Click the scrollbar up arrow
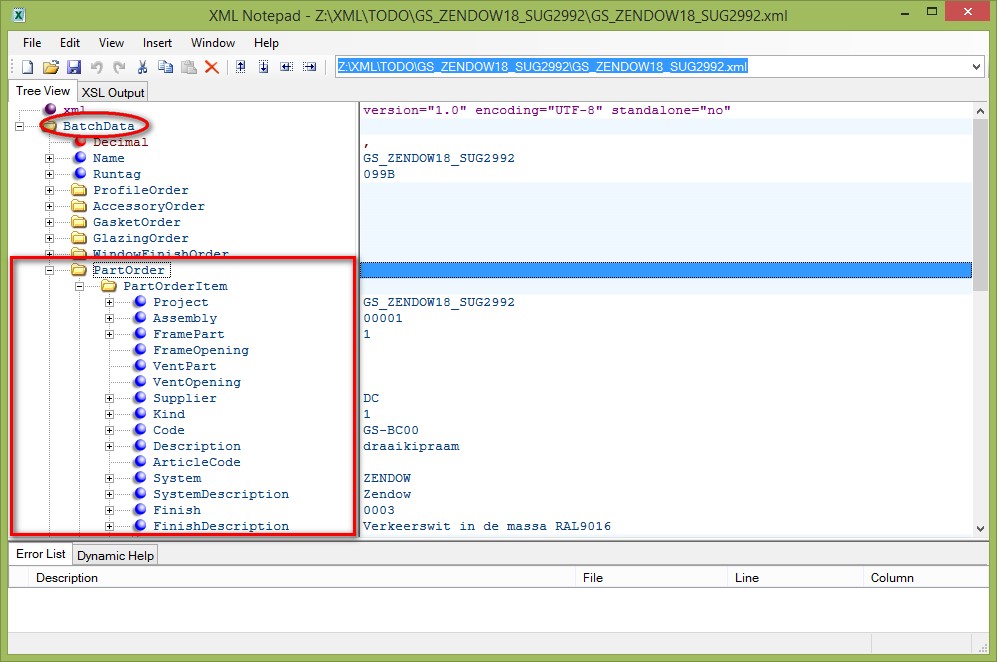Viewport: 997px width, 662px height. pyautogui.click(x=980, y=111)
